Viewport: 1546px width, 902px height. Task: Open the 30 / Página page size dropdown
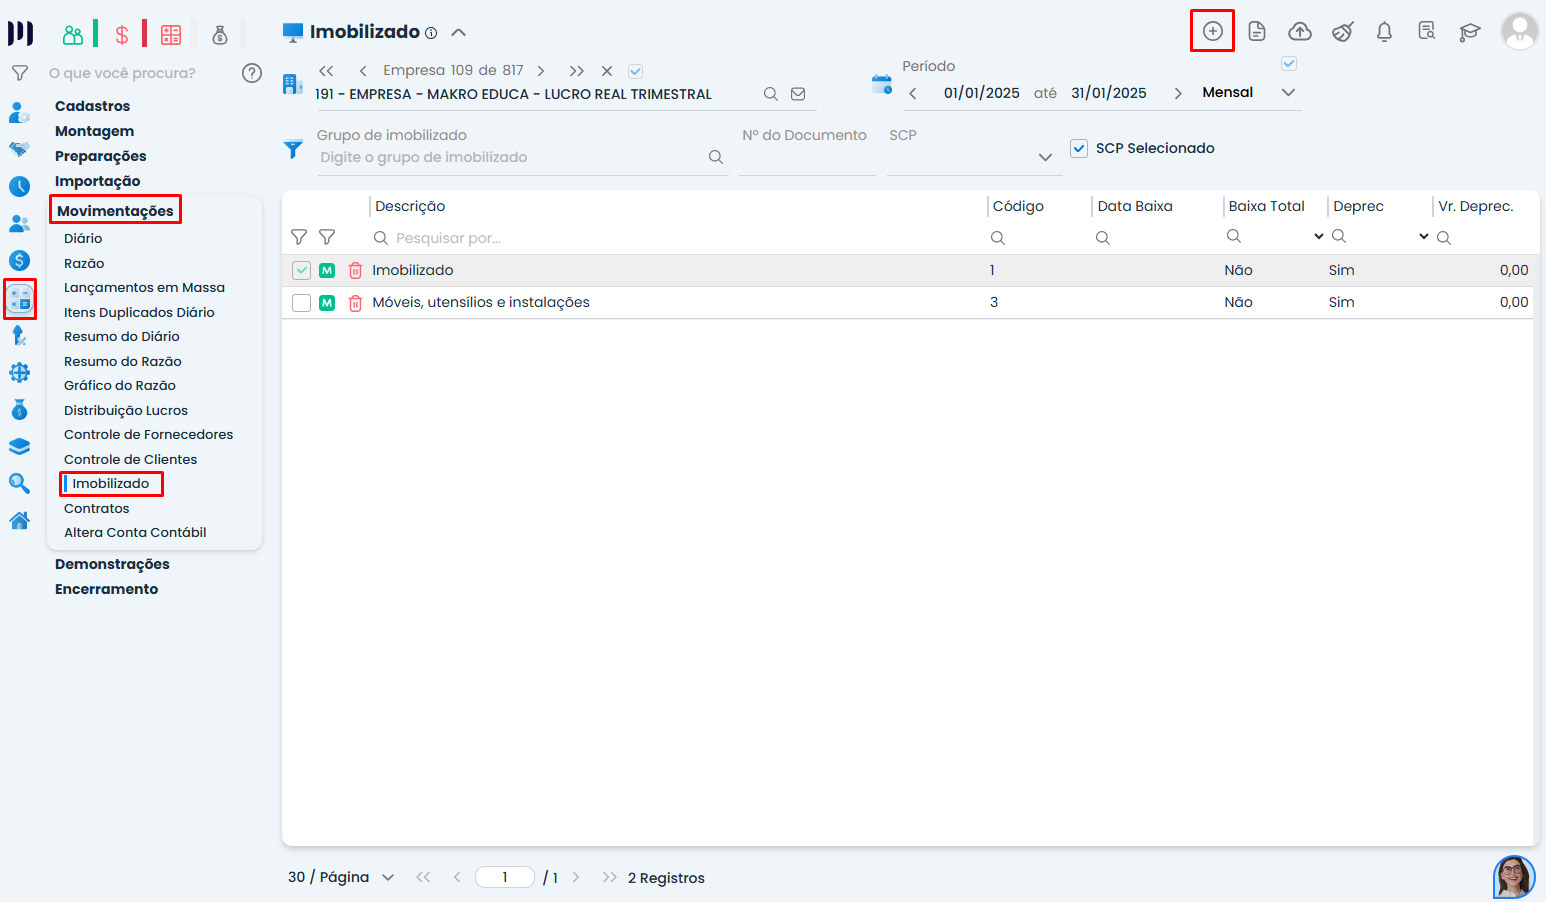[x=388, y=877]
